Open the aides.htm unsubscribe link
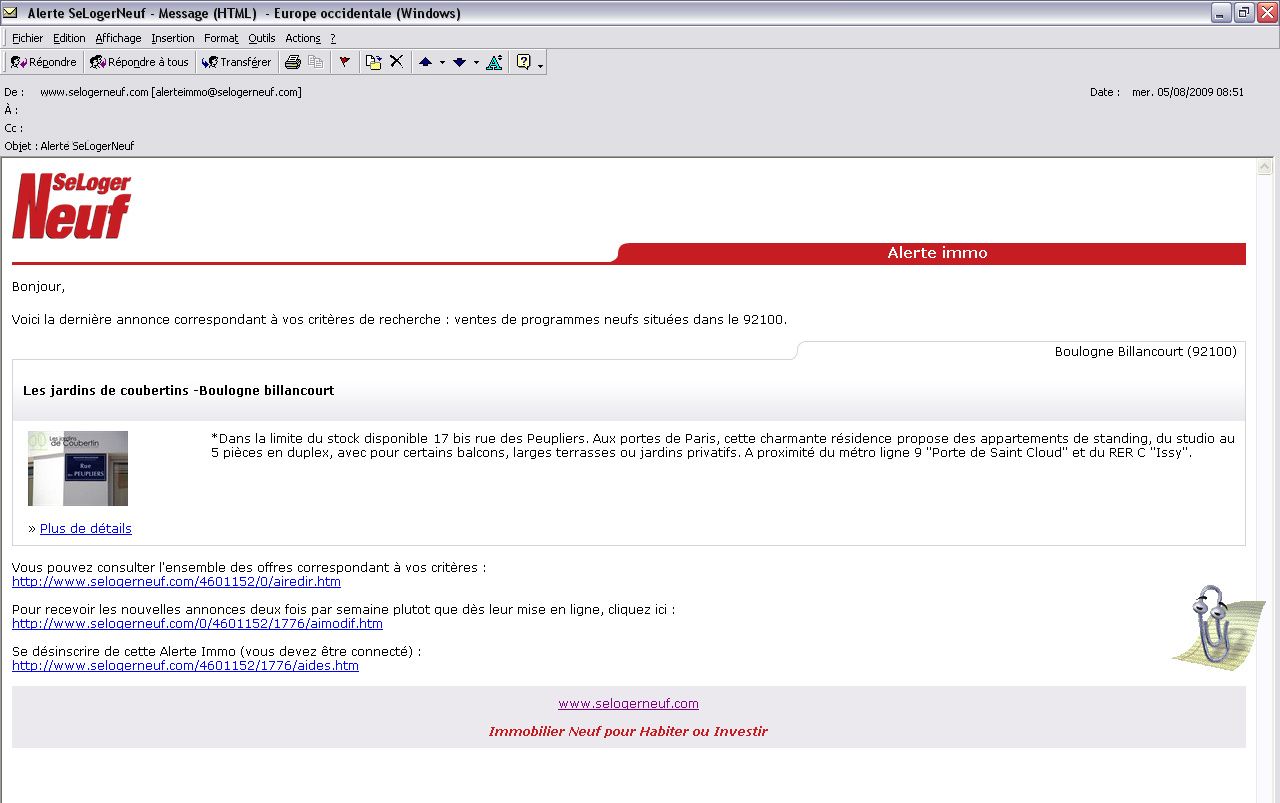Image resolution: width=1280 pixels, height=803 pixels. [x=185, y=665]
